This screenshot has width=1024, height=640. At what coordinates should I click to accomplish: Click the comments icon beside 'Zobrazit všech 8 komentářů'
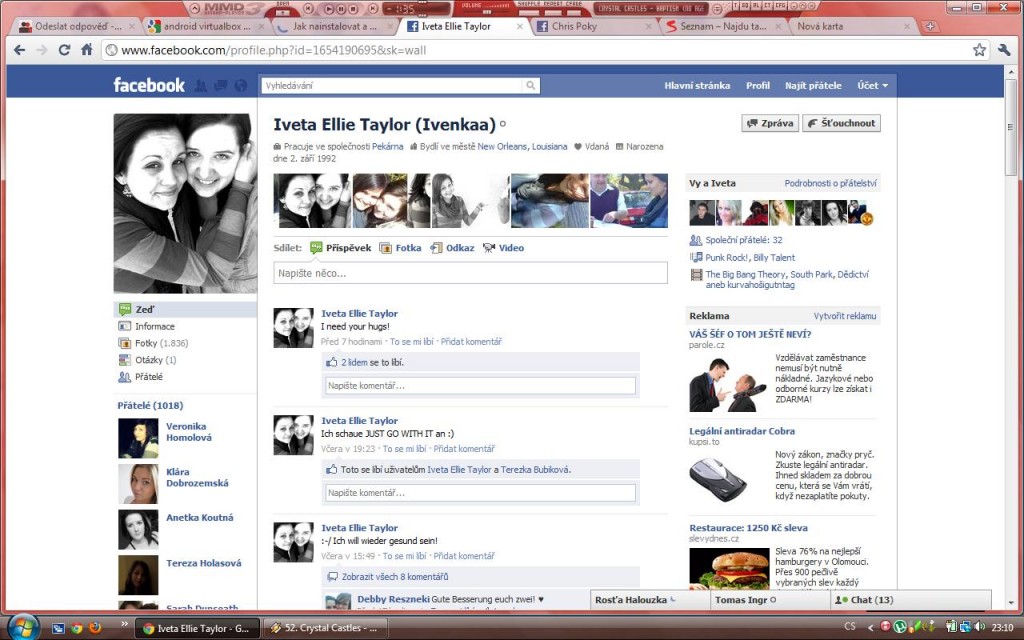click(332, 577)
